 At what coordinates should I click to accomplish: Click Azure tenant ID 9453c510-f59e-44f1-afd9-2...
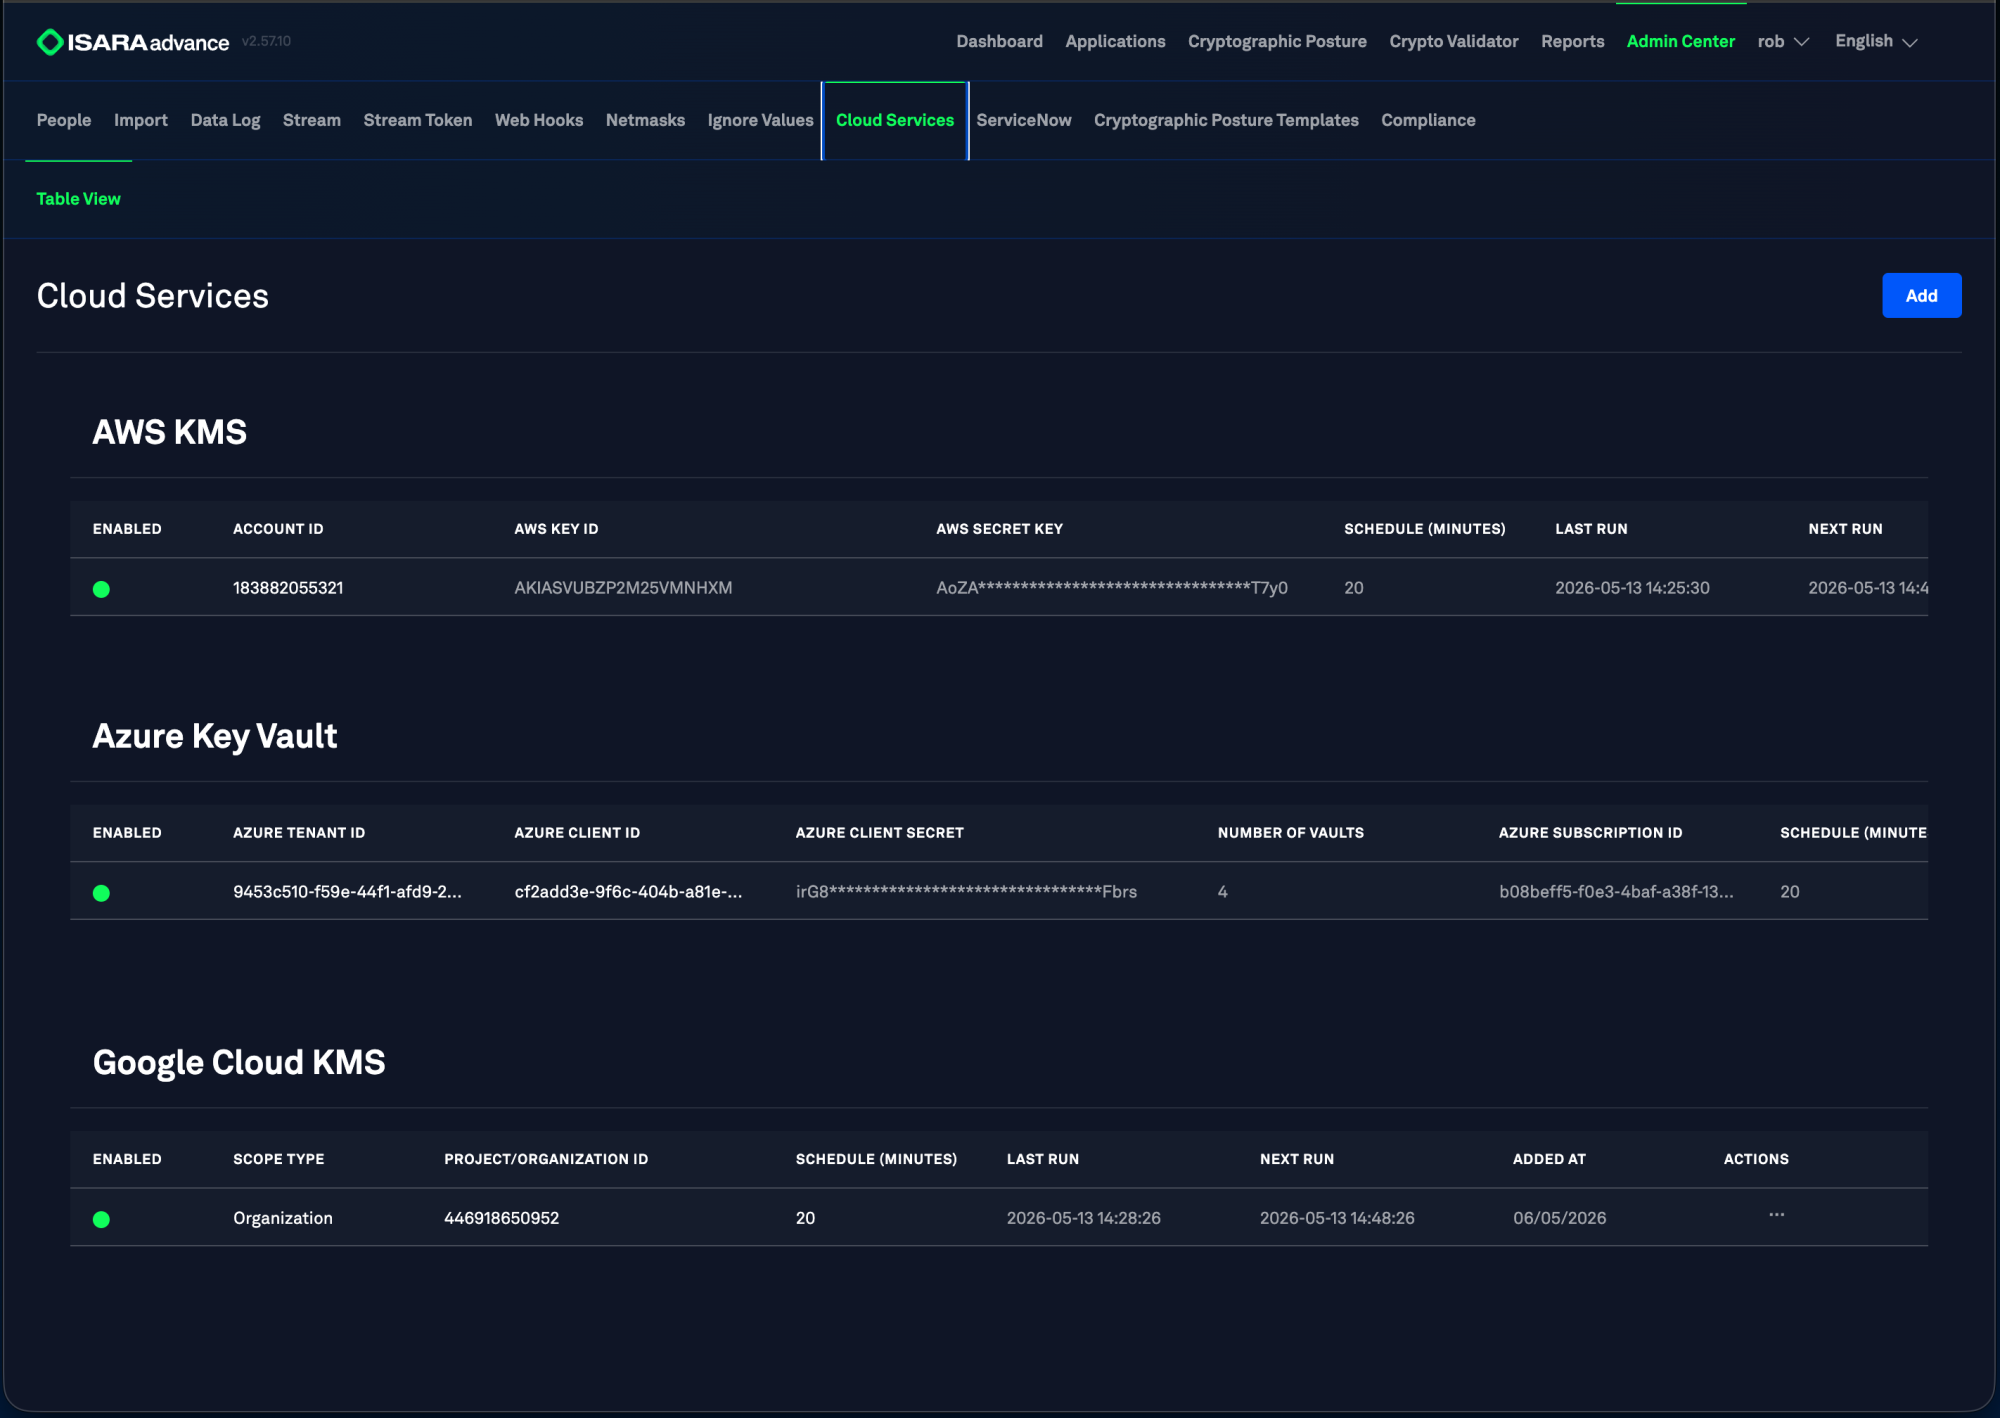coord(347,892)
